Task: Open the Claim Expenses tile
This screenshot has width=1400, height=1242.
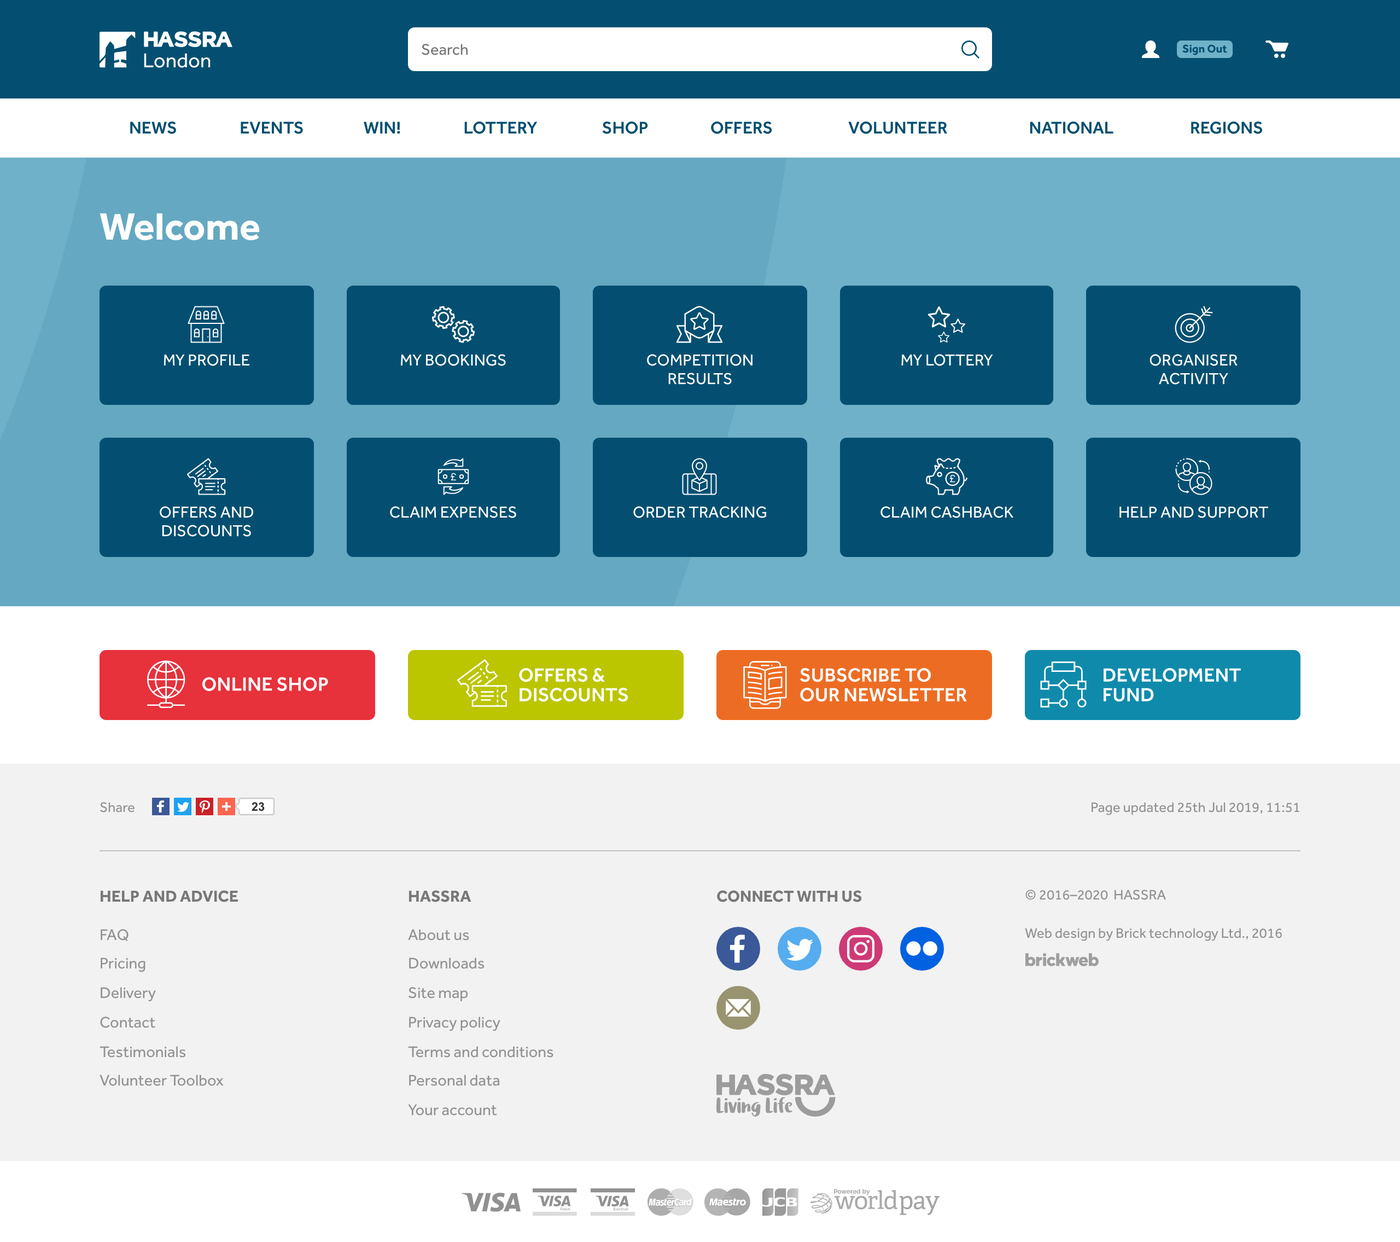Action: click(453, 497)
